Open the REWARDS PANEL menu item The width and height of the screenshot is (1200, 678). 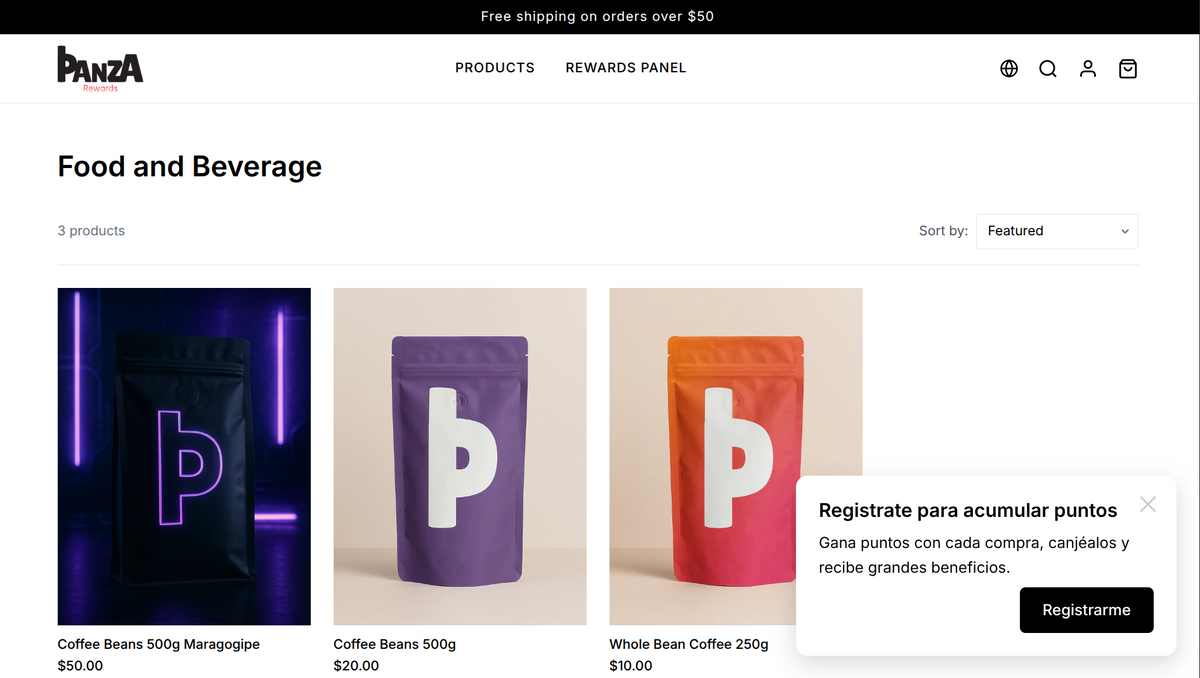pyautogui.click(x=626, y=68)
